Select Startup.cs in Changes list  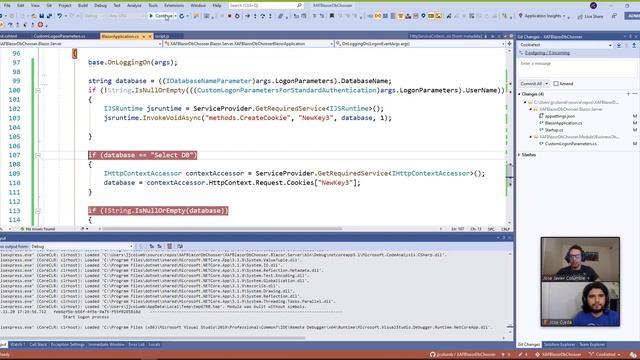pos(554,130)
